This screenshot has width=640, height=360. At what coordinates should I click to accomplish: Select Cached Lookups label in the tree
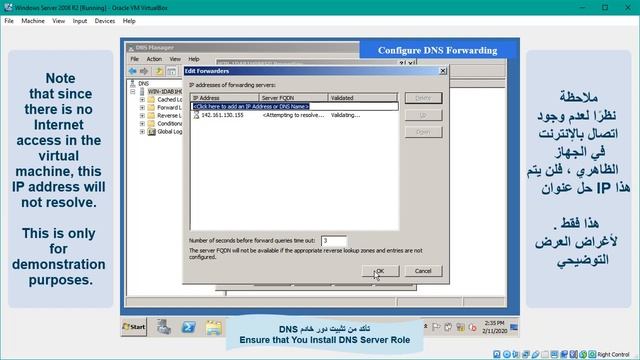click(169, 100)
